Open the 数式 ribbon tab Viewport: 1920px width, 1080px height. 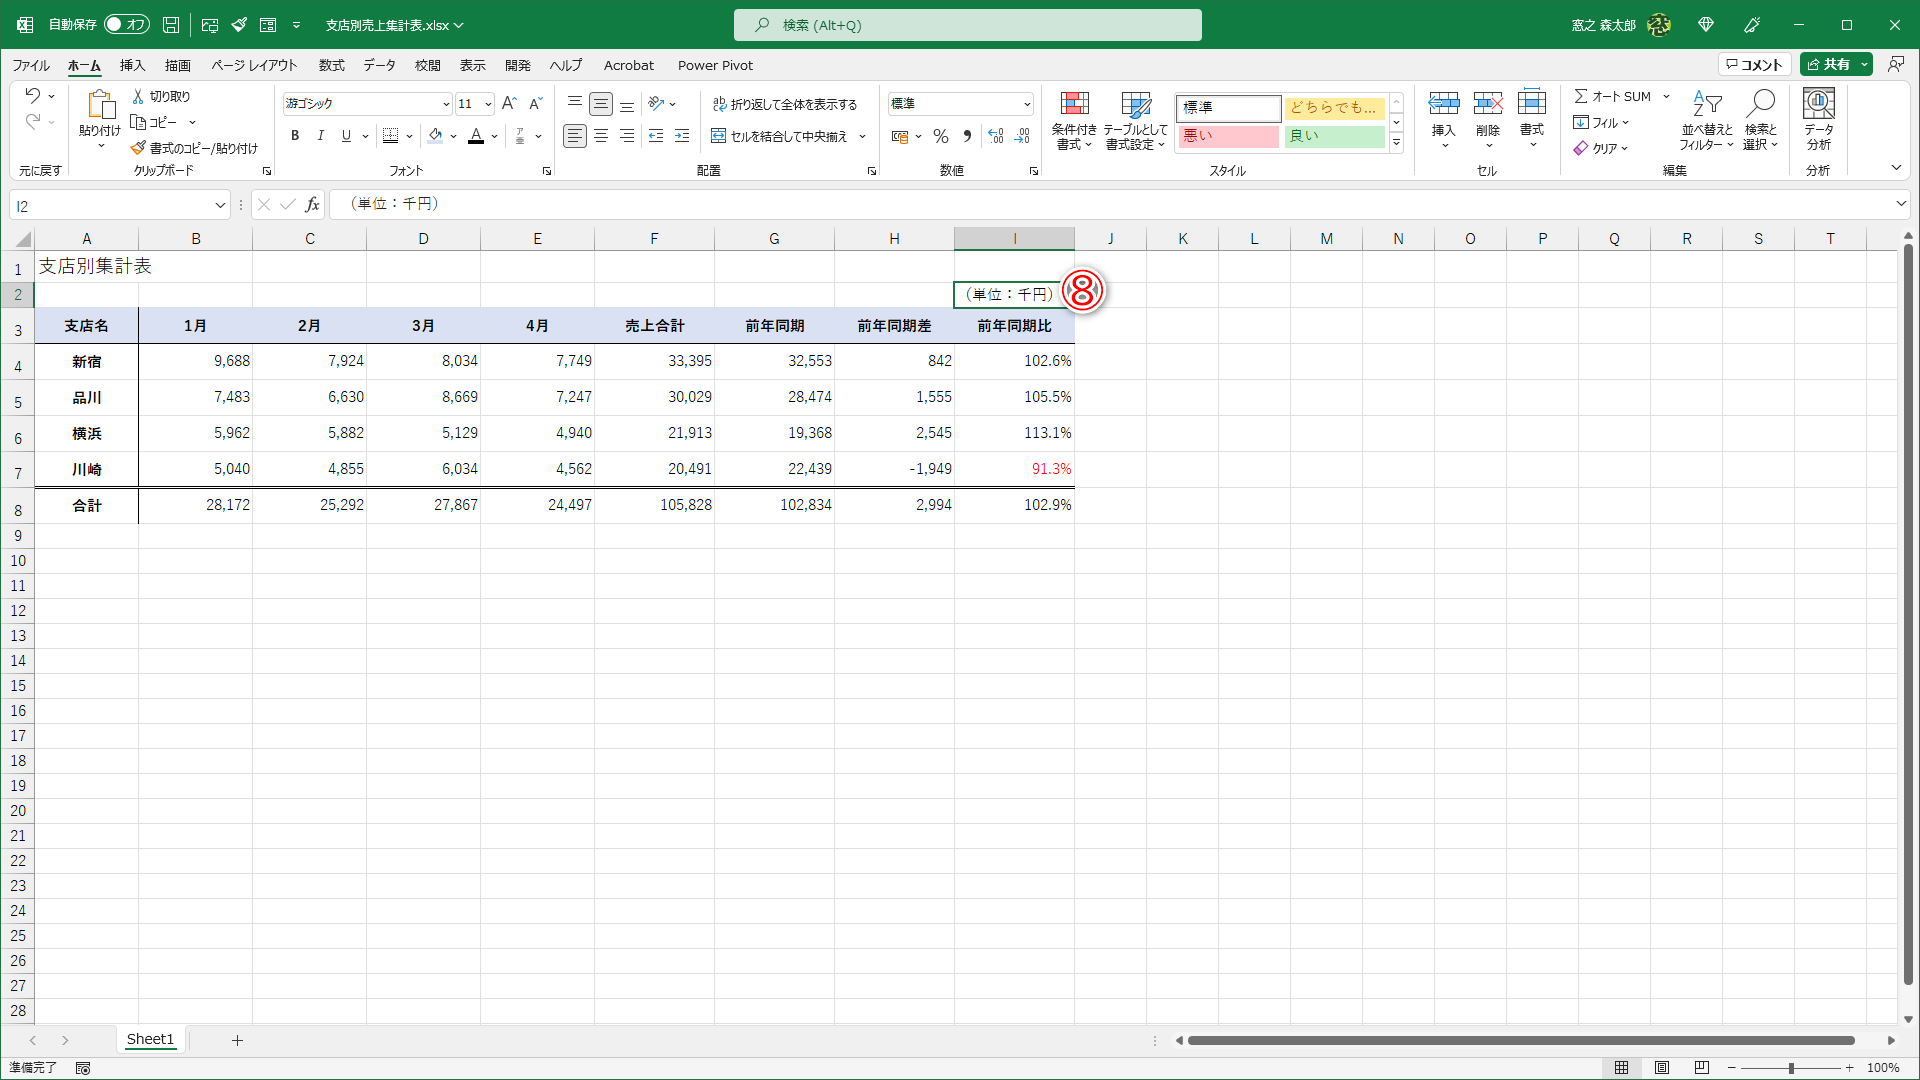click(x=331, y=65)
